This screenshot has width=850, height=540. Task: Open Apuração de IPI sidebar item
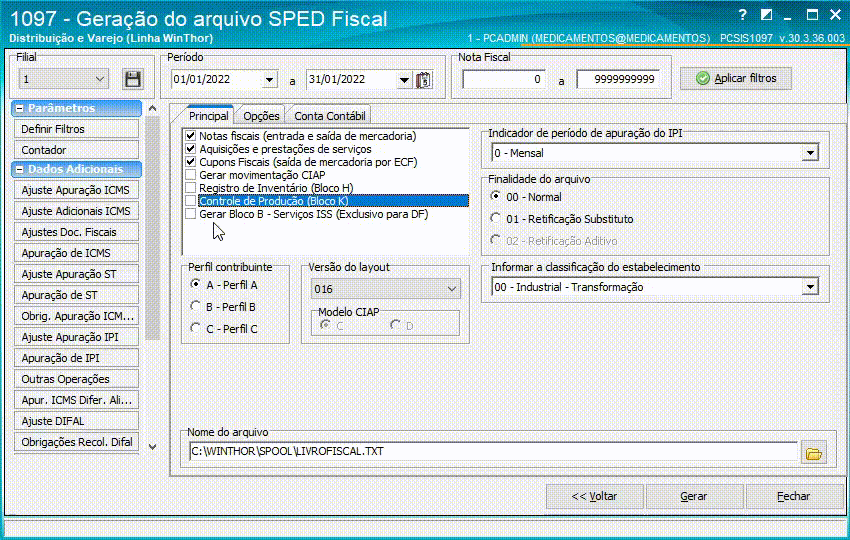[76, 358]
